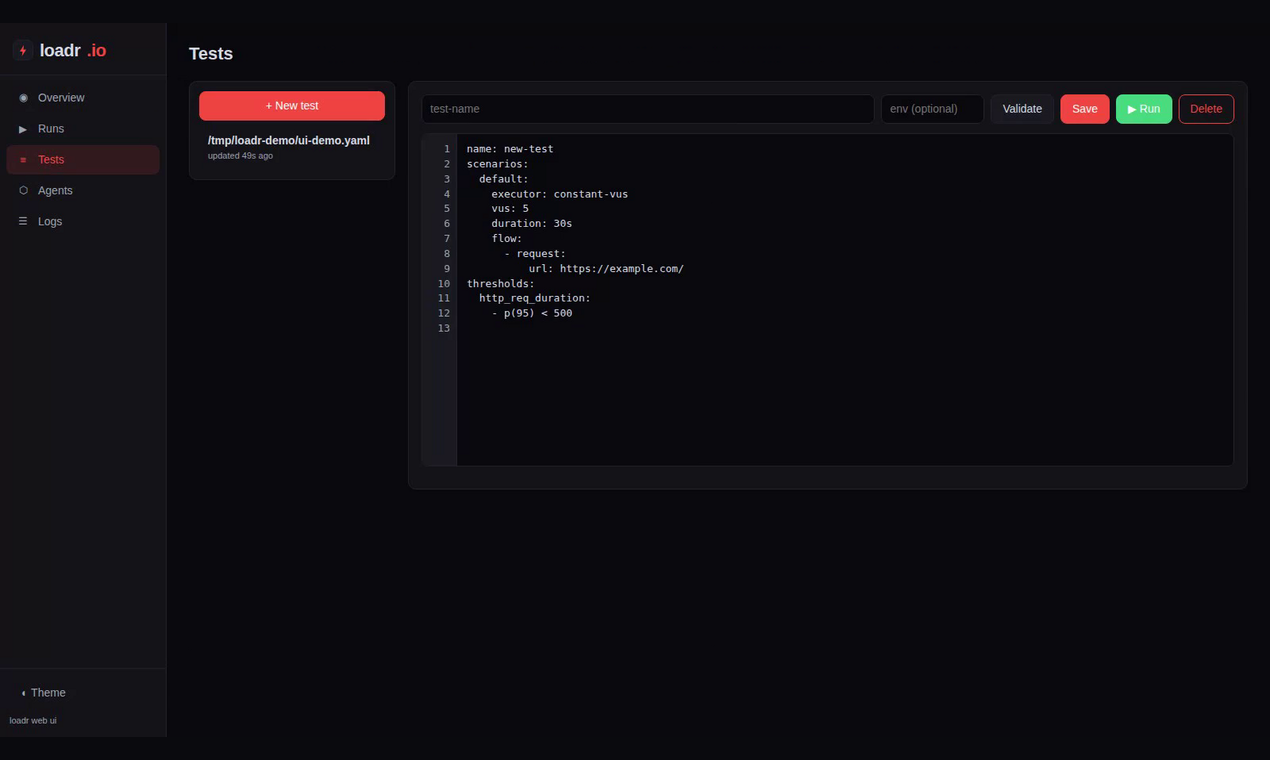Open the Agents section
The width and height of the screenshot is (1270, 760).
point(83,191)
